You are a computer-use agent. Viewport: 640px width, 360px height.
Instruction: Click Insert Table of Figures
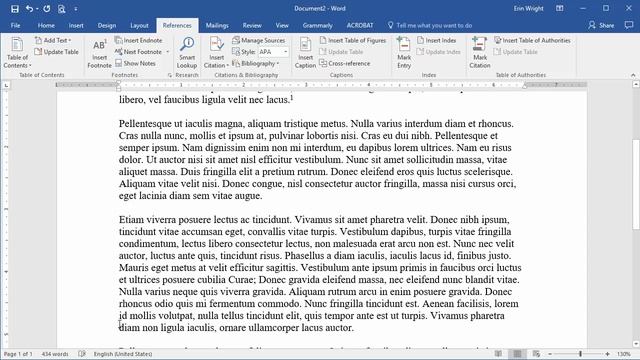(x=353, y=40)
